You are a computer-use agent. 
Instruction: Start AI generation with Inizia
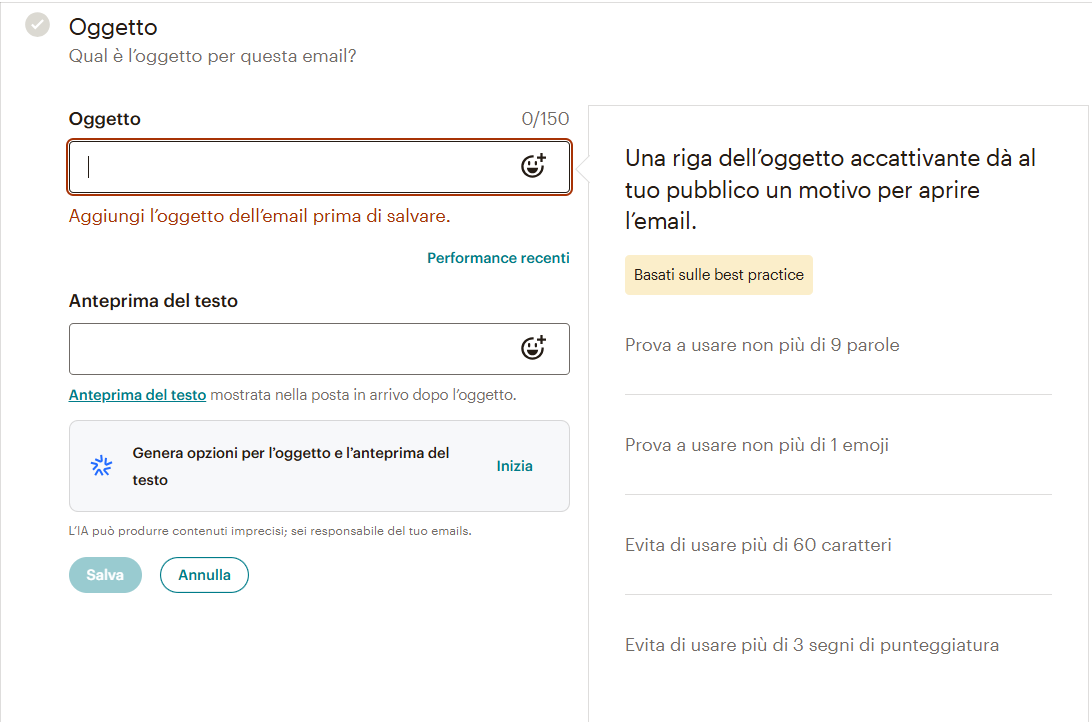click(x=515, y=466)
